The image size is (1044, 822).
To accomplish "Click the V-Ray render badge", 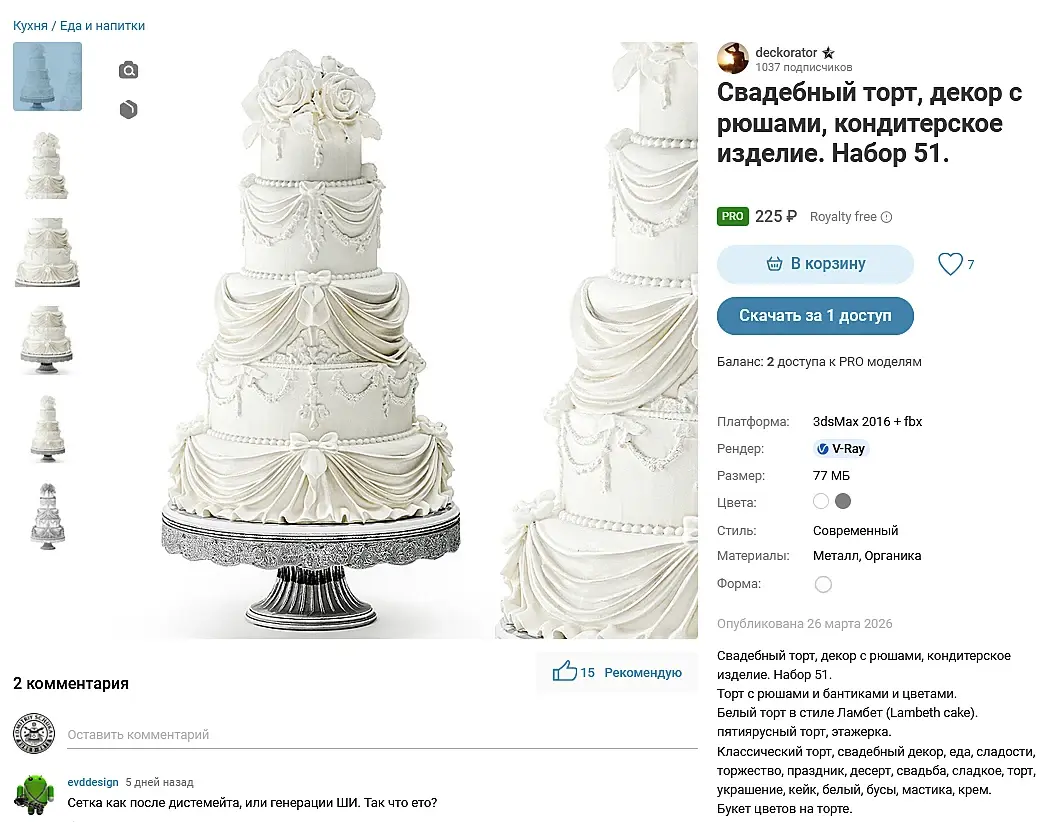I will [841, 449].
